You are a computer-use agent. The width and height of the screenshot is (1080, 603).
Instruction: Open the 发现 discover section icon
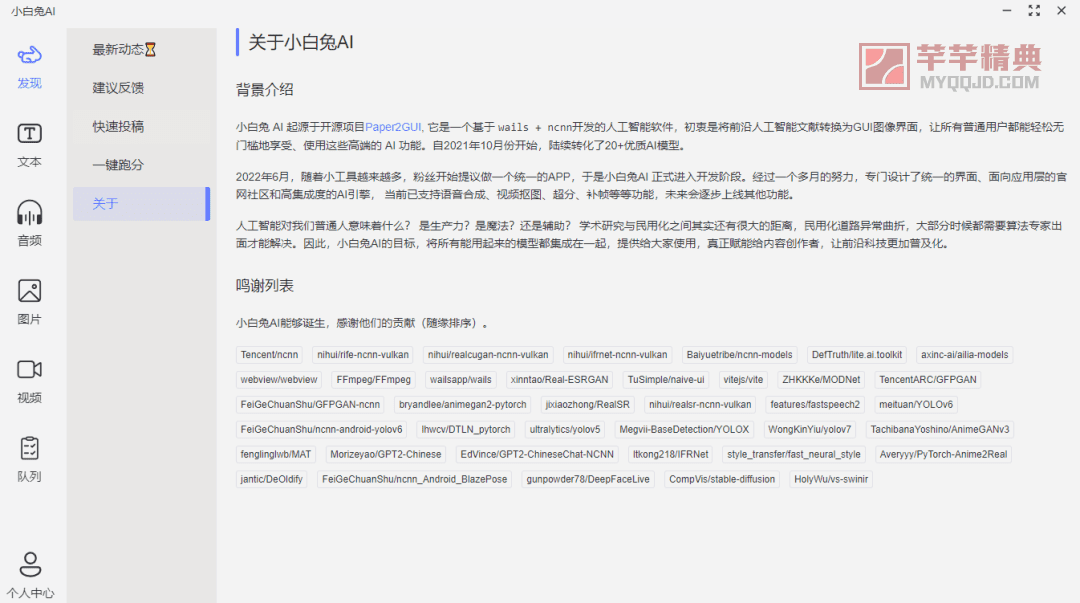30,55
